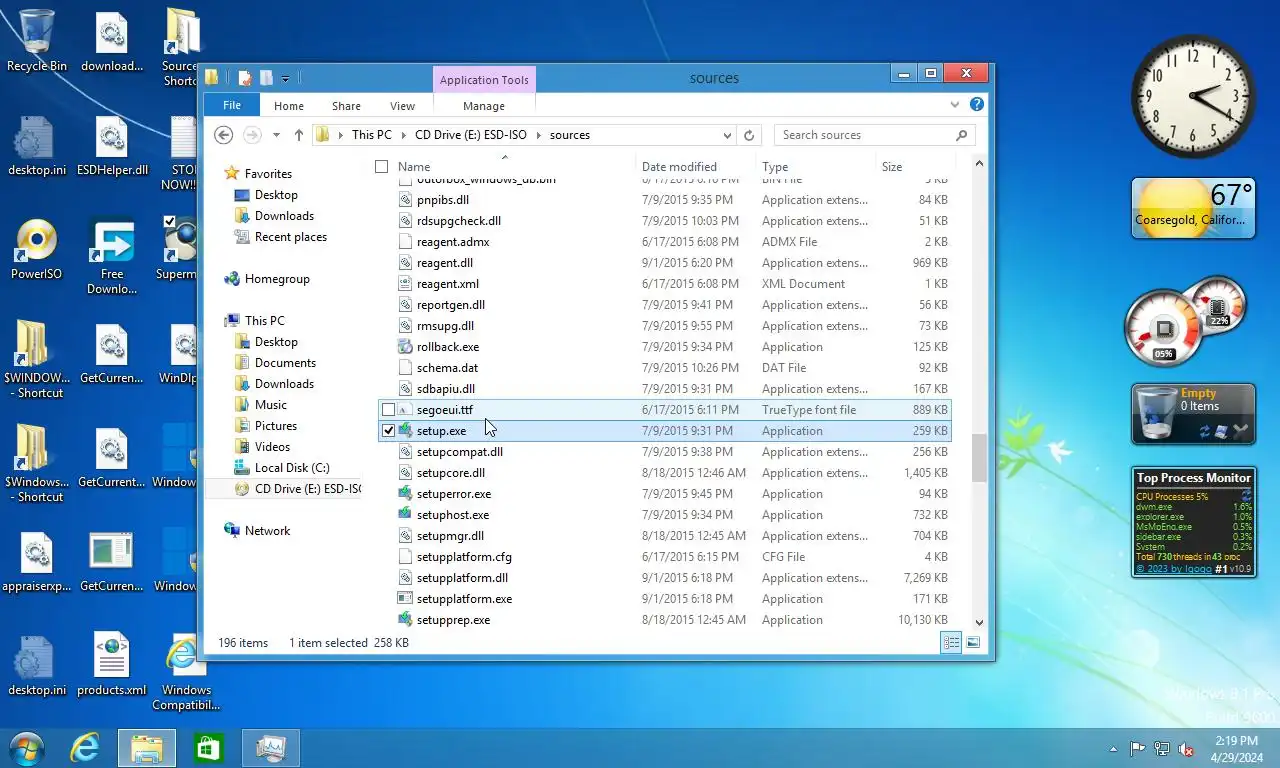Open Windows Store taskbar icon
The height and width of the screenshot is (768, 1280).
[208, 748]
